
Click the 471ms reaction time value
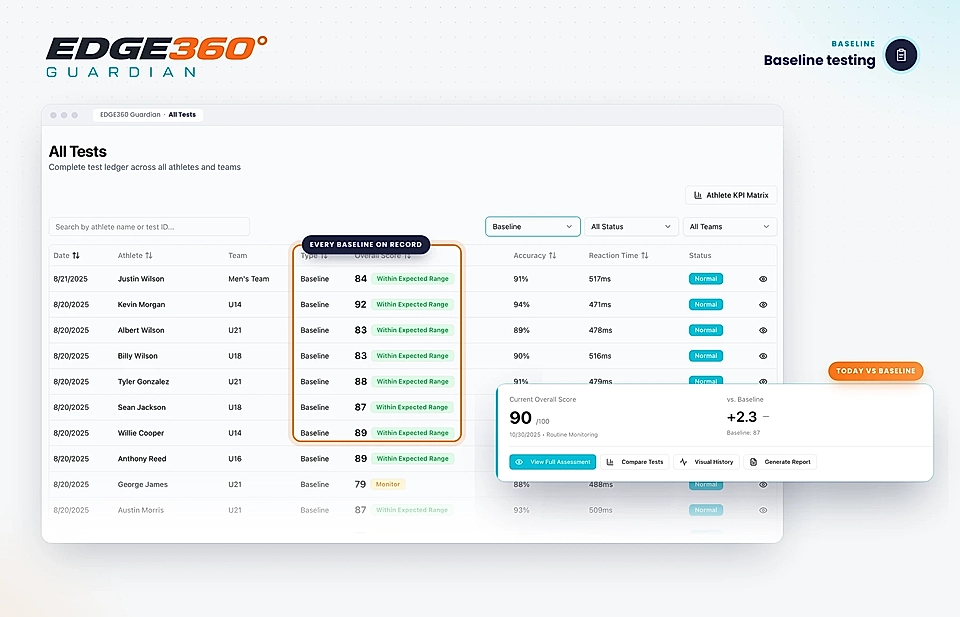pos(600,304)
